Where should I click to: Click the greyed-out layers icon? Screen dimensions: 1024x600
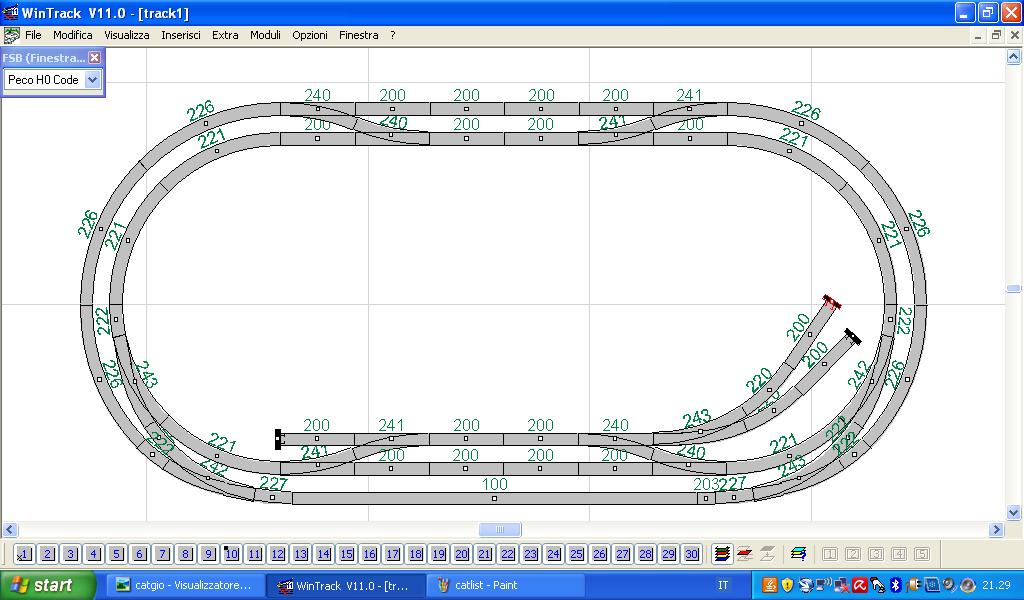click(x=767, y=554)
